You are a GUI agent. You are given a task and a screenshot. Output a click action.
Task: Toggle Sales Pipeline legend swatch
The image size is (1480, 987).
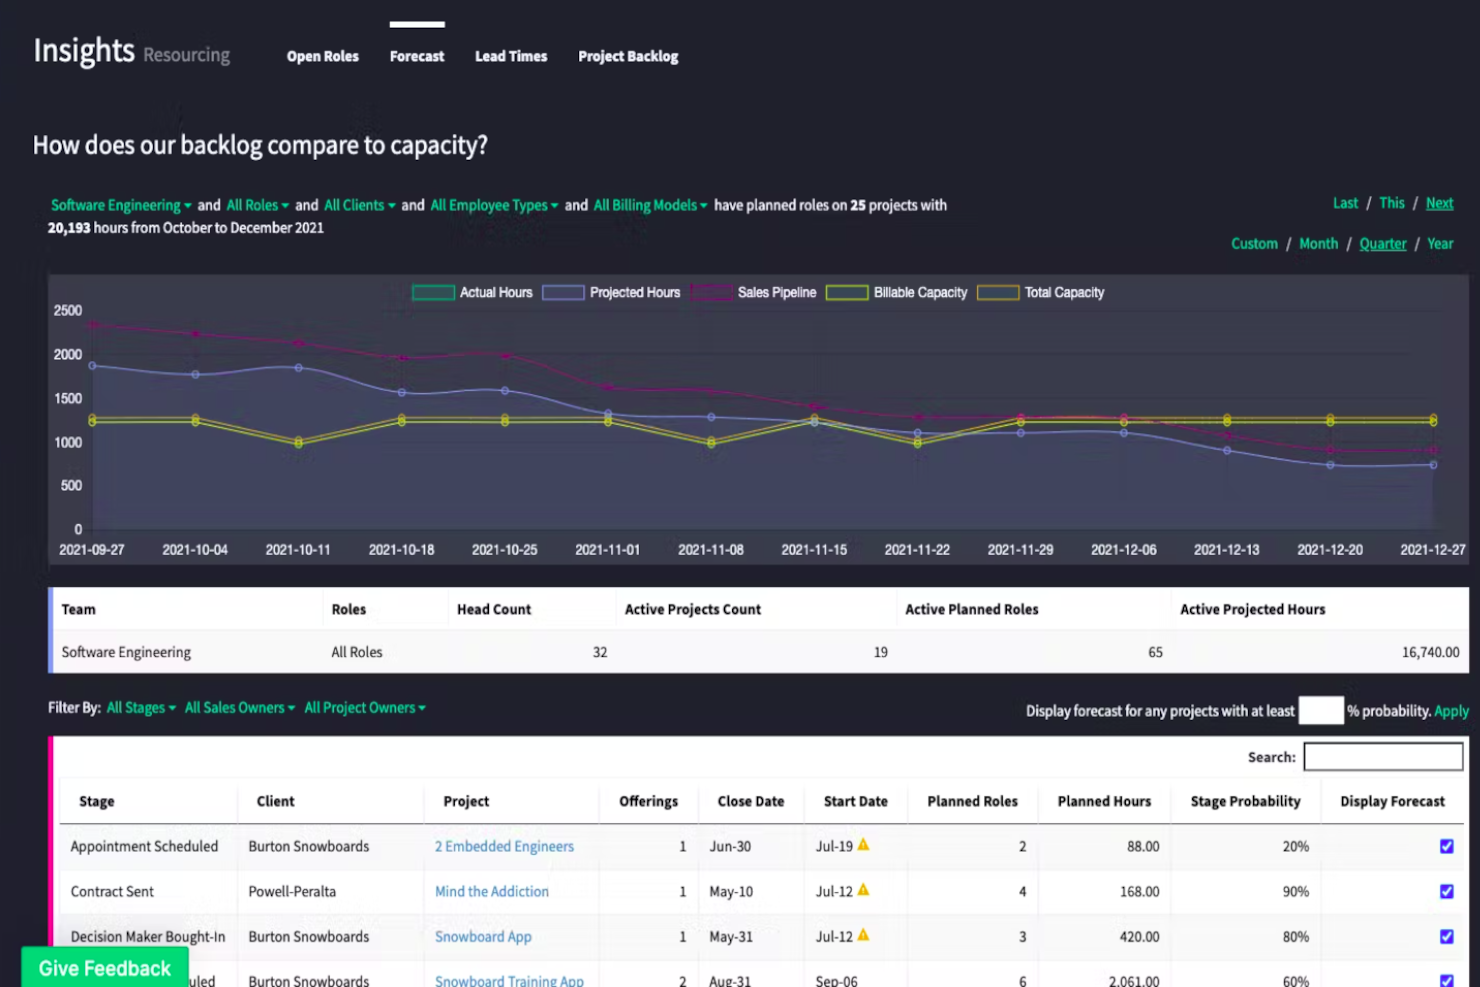(x=711, y=292)
